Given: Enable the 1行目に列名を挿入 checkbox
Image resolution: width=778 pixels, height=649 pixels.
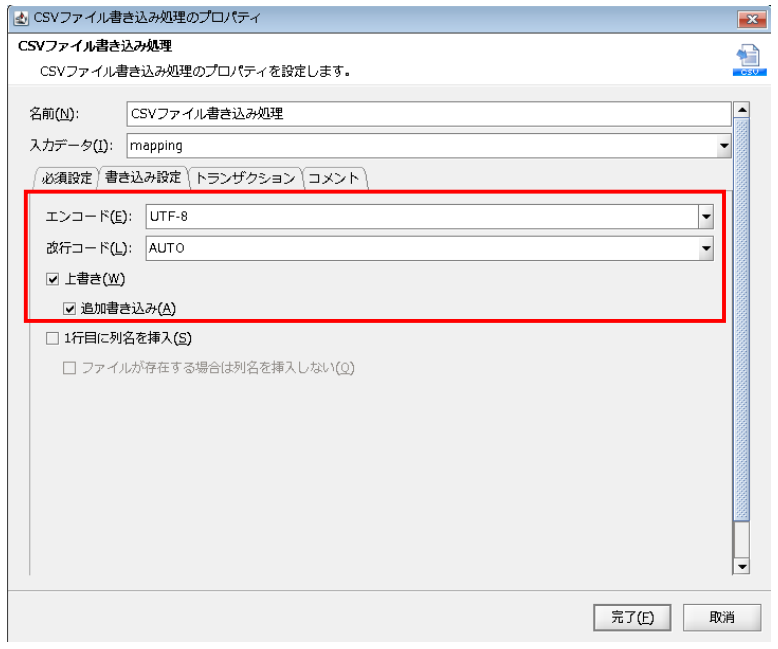Looking at the screenshot, I should (x=53, y=338).
